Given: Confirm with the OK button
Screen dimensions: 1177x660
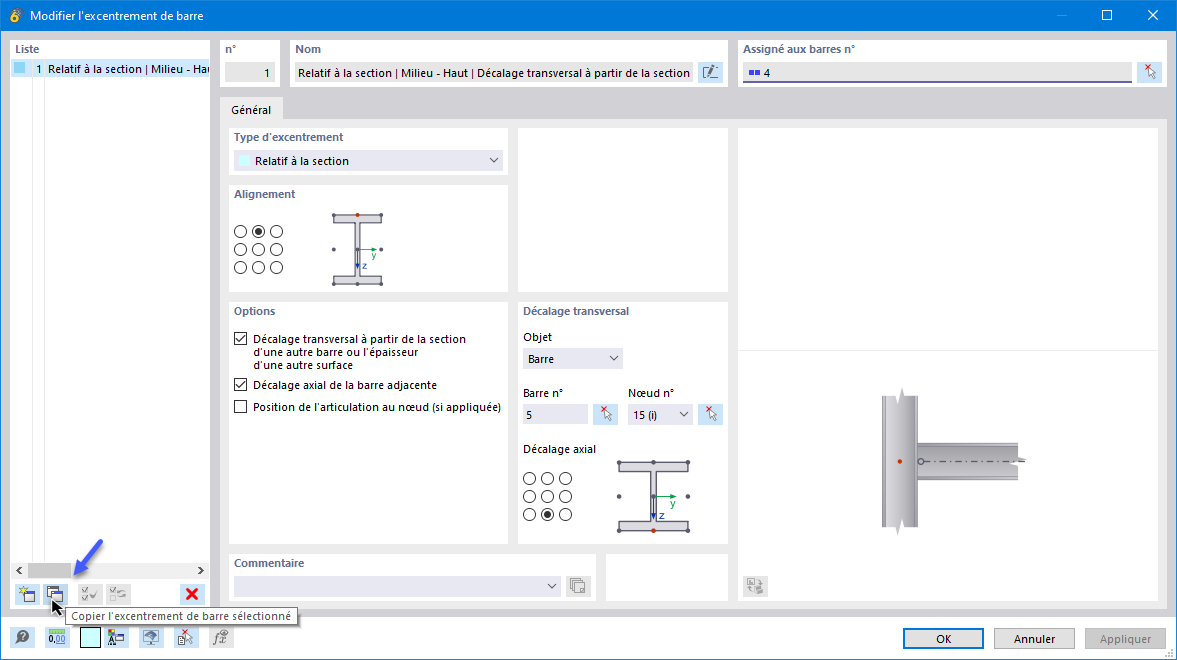Looking at the screenshot, I should [943, 638].
